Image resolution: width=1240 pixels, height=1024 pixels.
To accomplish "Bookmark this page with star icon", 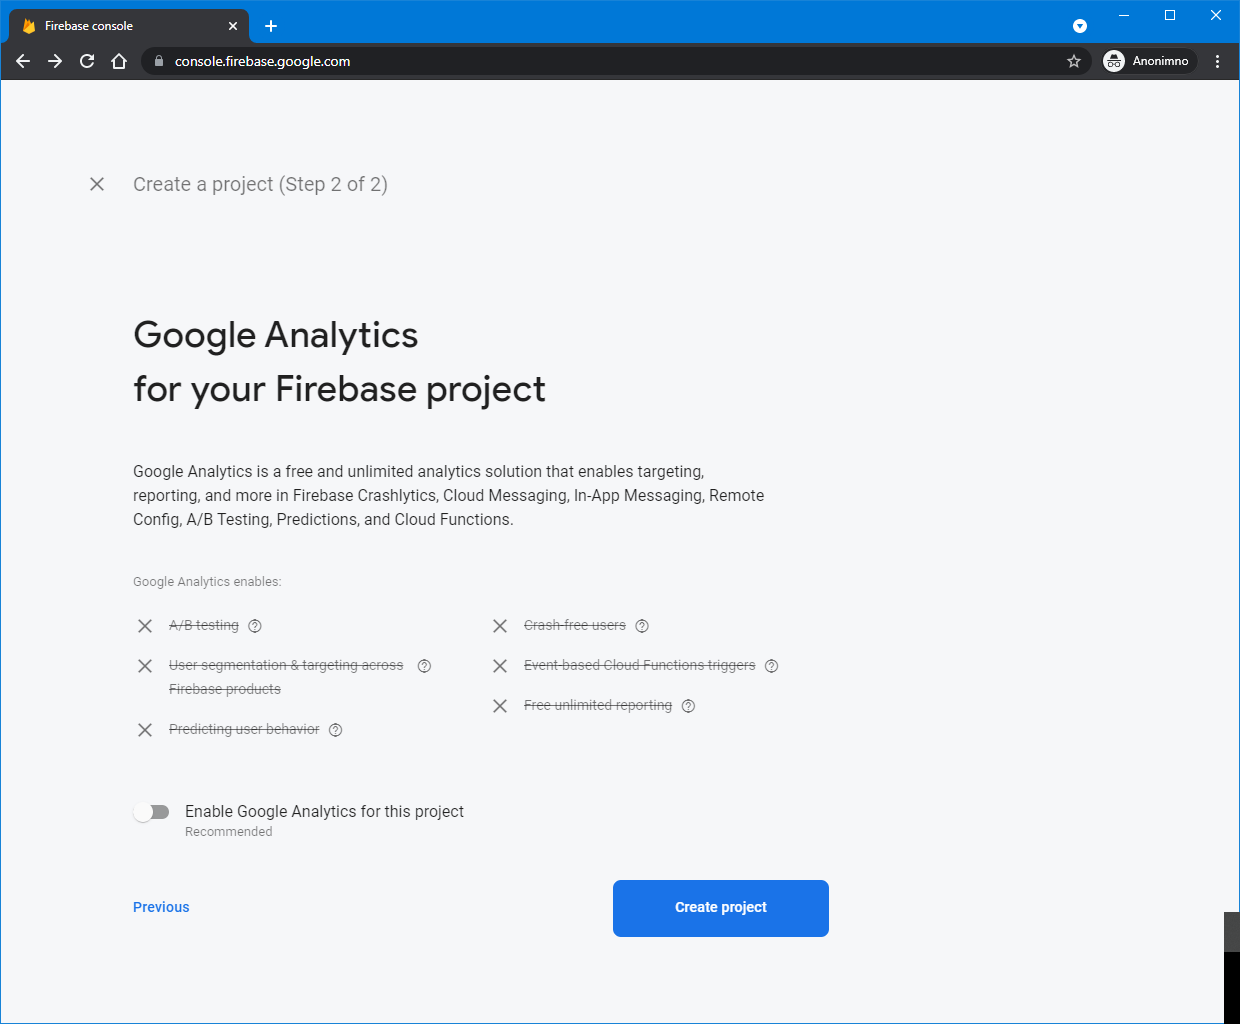I will 1074,61.
